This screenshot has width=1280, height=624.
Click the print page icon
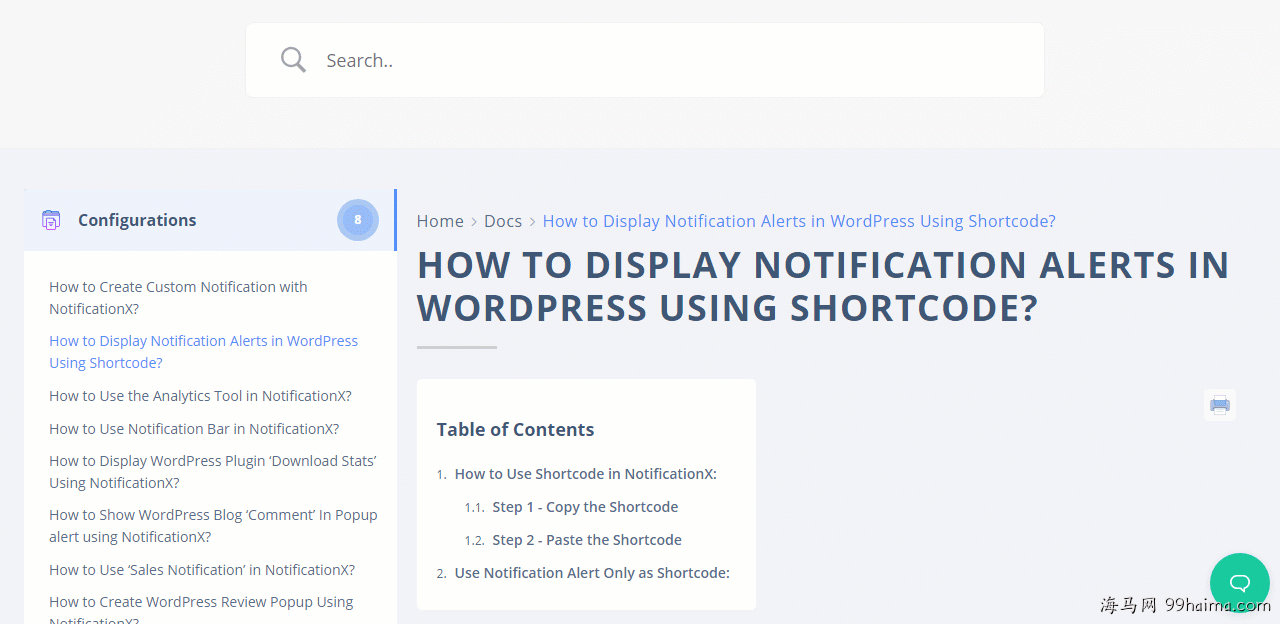(1220, 404)
